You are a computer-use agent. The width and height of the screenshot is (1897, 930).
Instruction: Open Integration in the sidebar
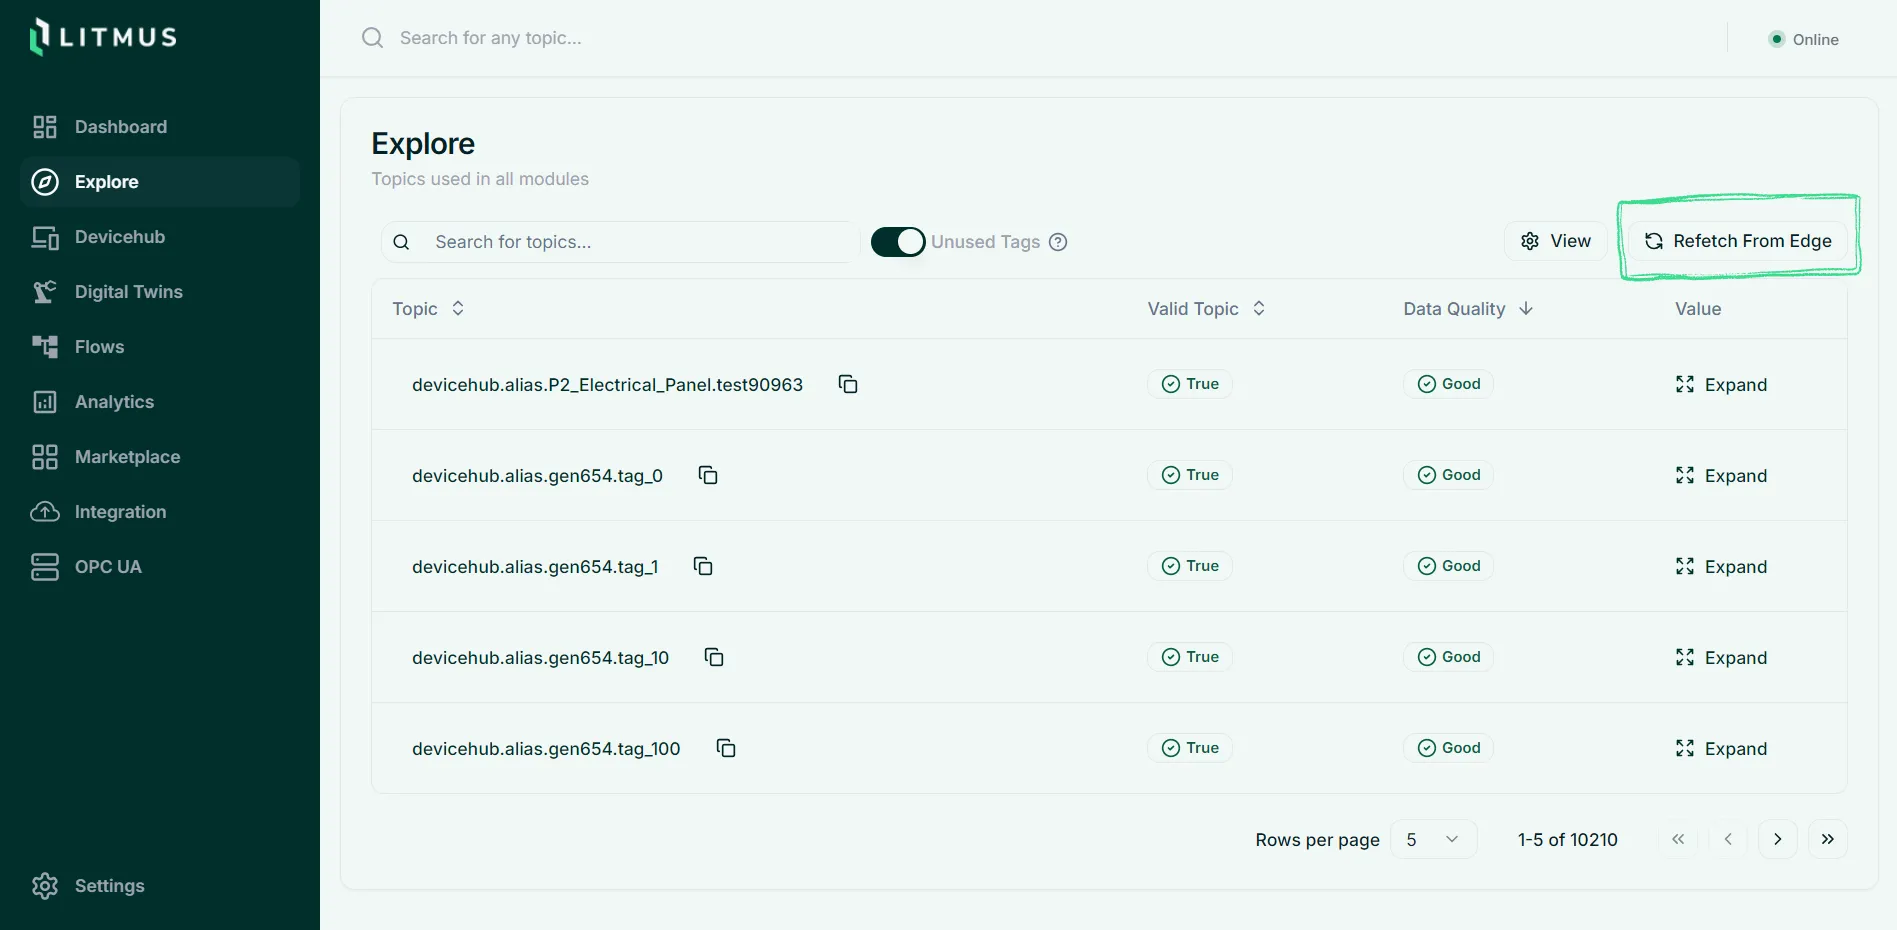pyautogui.click(x=160, y=512)
